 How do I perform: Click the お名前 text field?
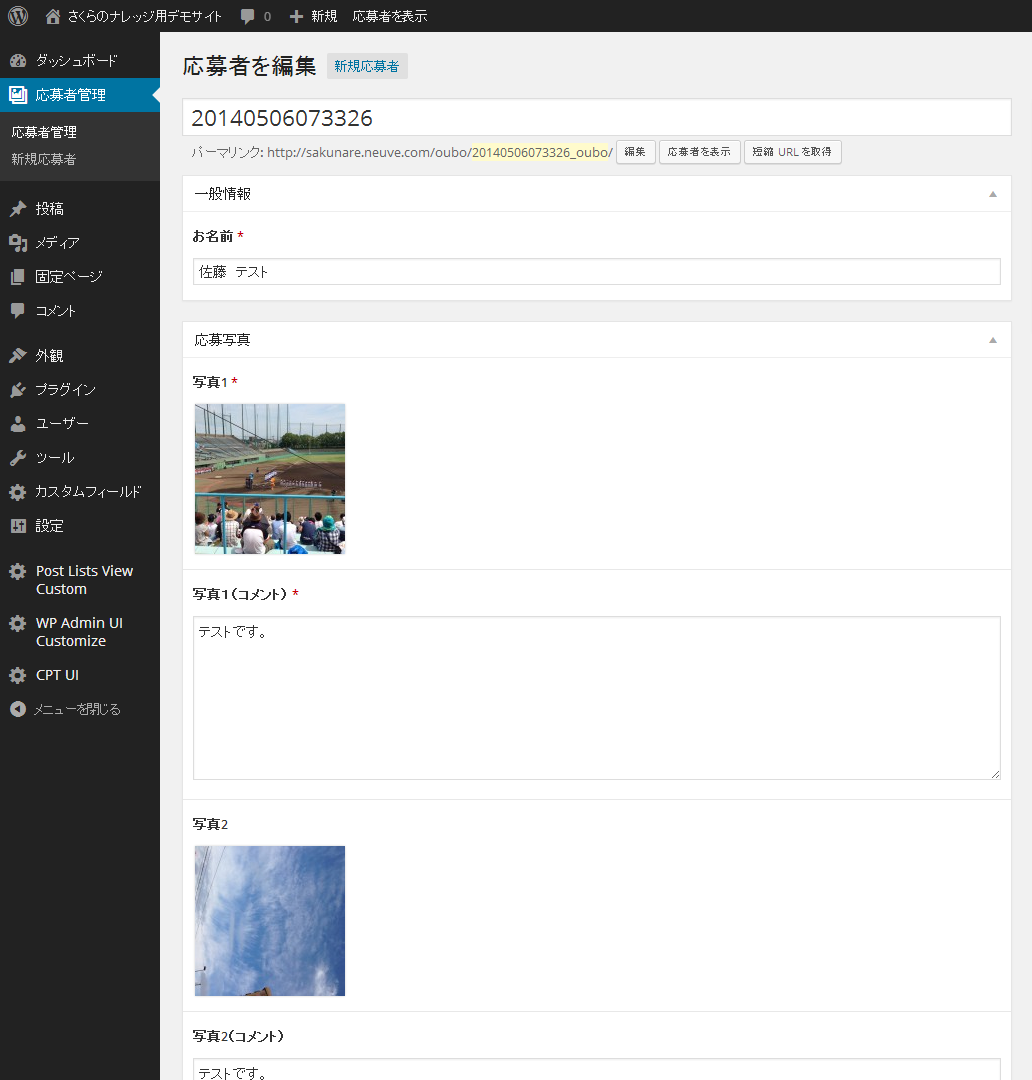click(x=596, y=272)
